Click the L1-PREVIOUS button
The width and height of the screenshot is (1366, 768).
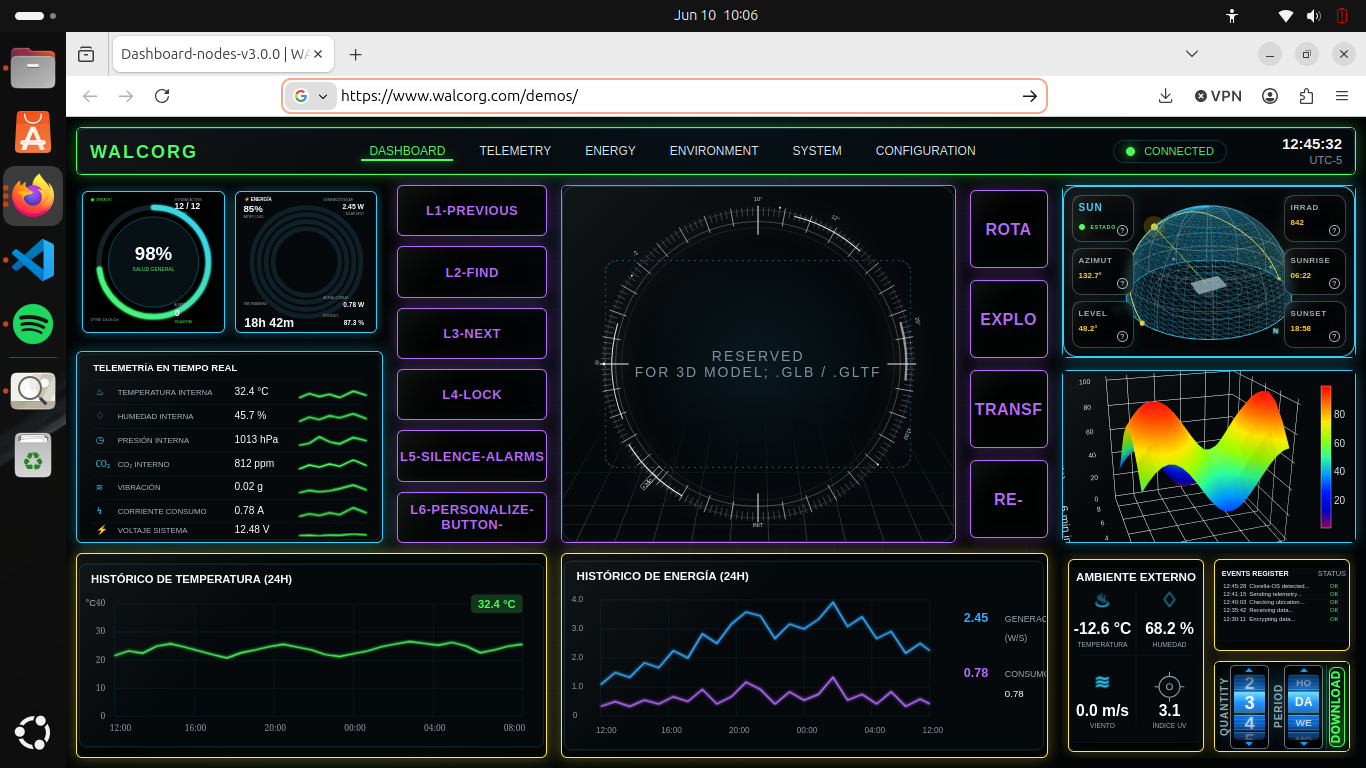[x=472, y=210]
